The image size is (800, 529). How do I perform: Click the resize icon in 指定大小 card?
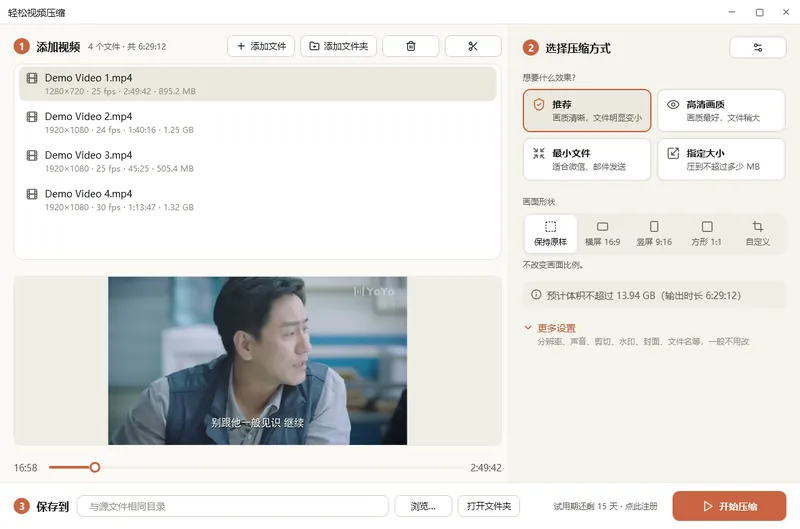(673, 153)
